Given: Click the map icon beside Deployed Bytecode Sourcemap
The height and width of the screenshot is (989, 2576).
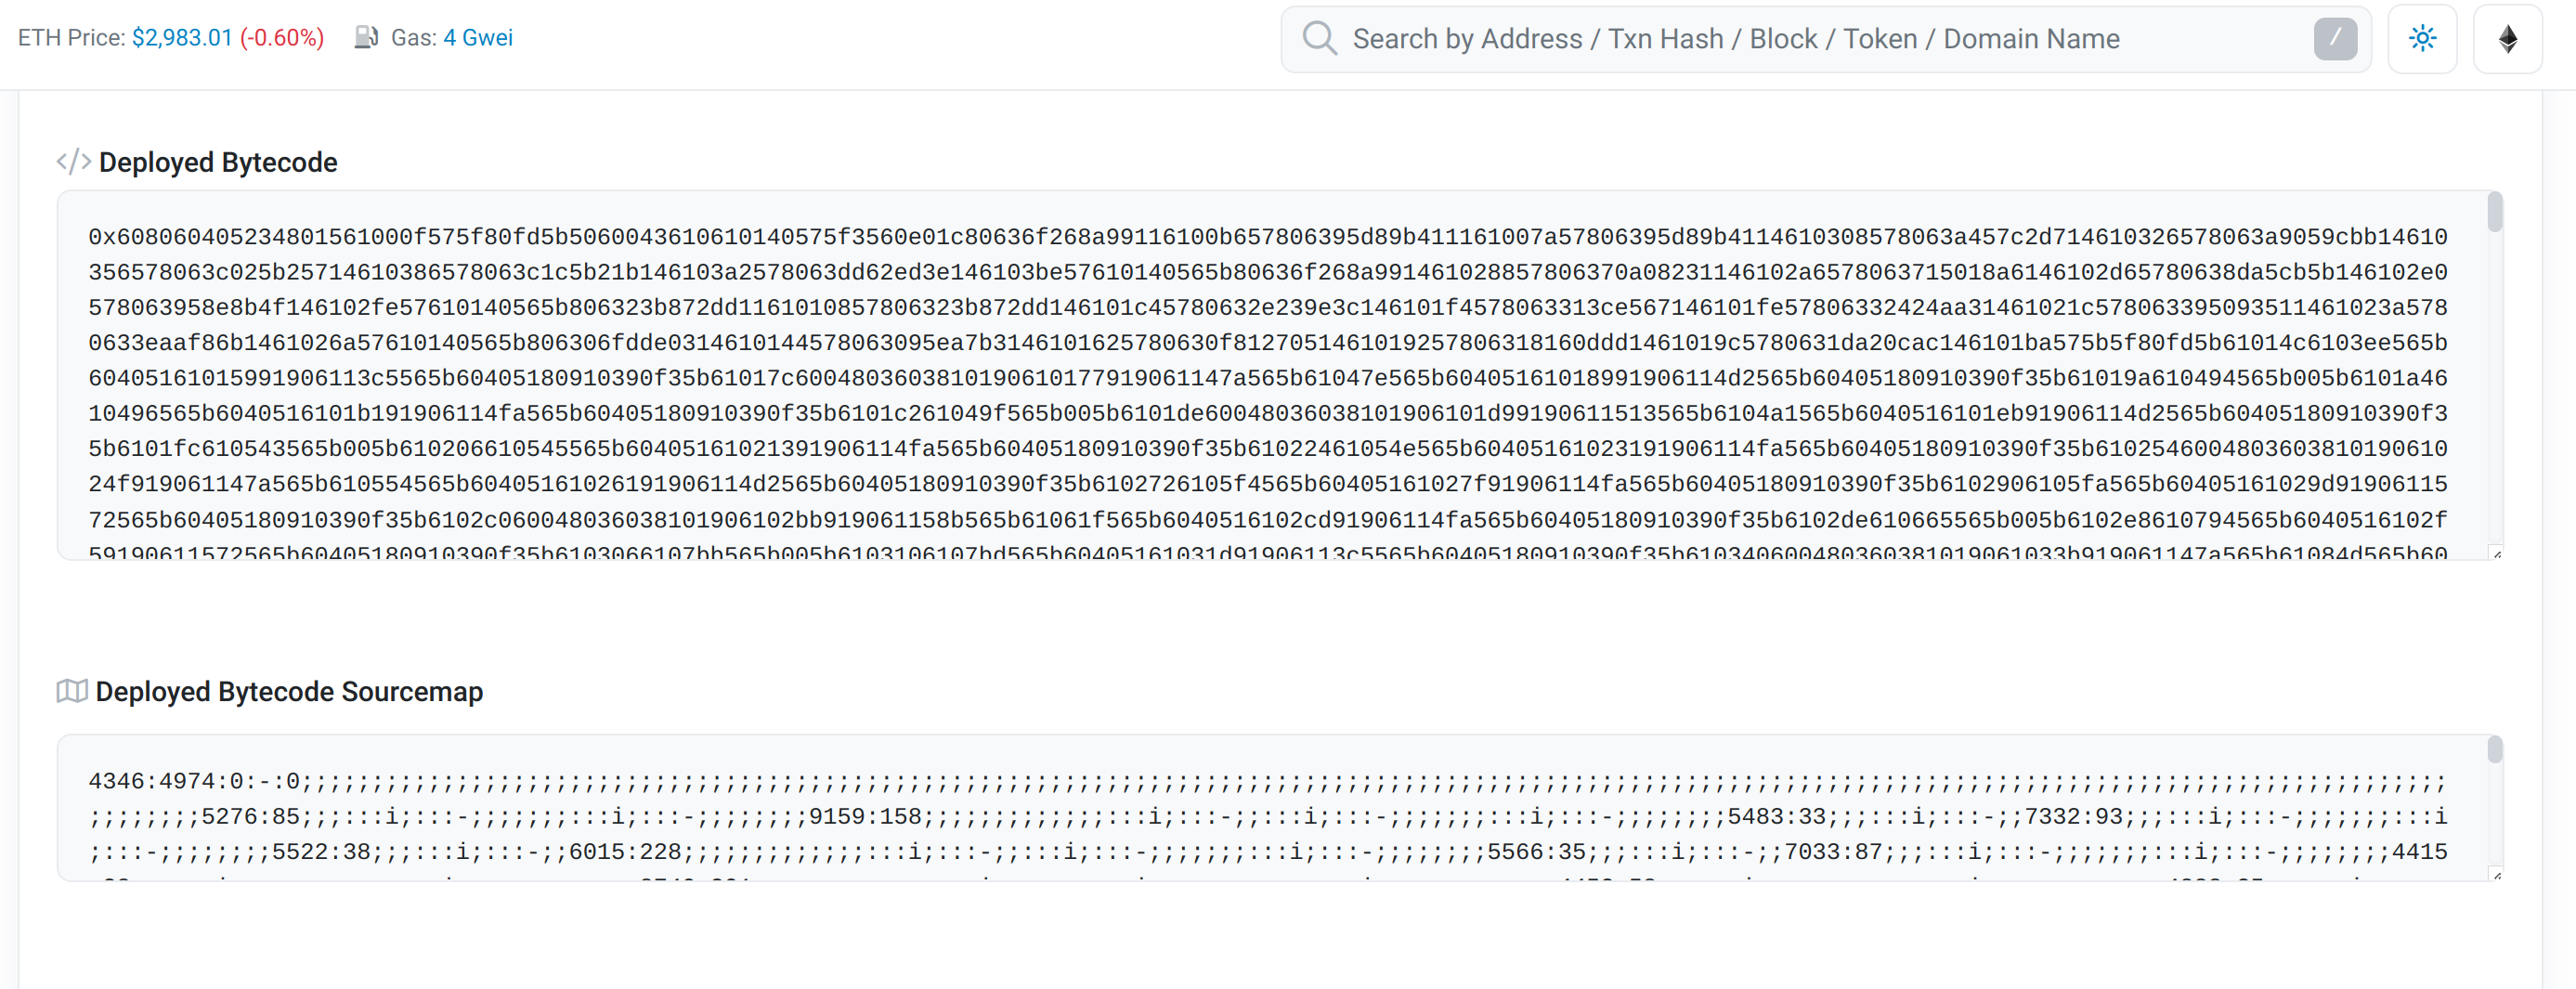Looking at the screenshot, I should [72, 691].
